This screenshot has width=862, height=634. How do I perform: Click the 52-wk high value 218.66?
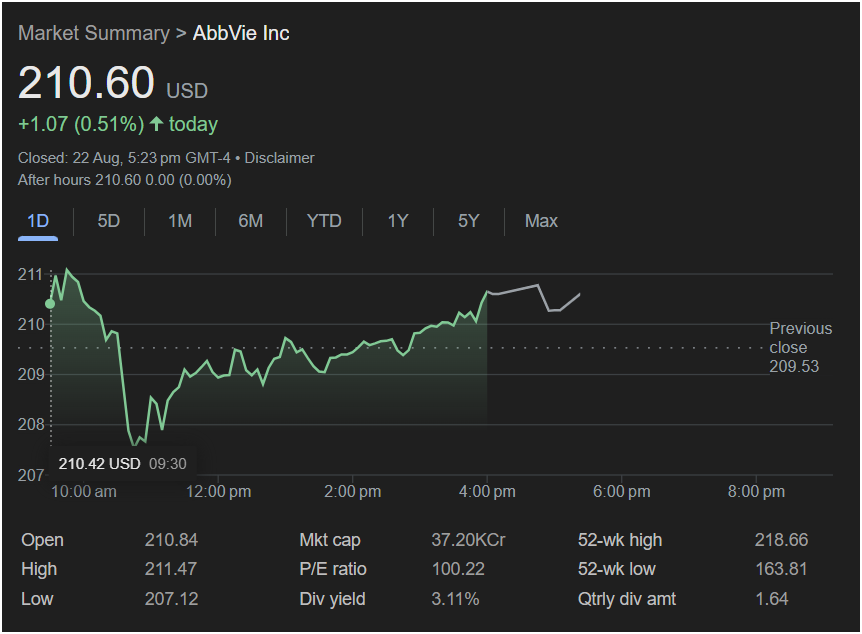tap(781, 540)
